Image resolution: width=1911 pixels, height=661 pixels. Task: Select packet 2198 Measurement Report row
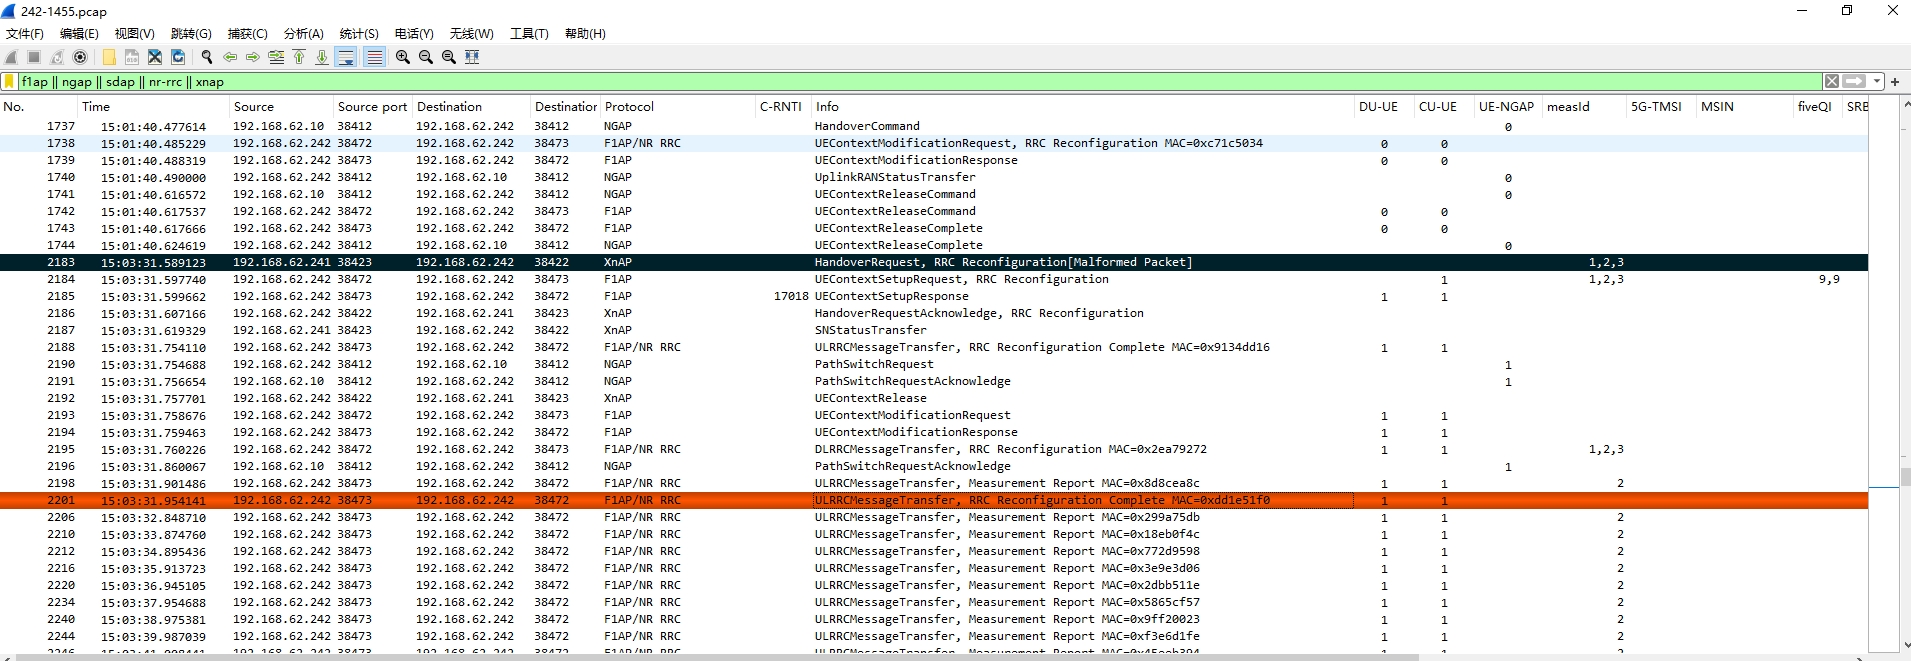pos(934,483)
